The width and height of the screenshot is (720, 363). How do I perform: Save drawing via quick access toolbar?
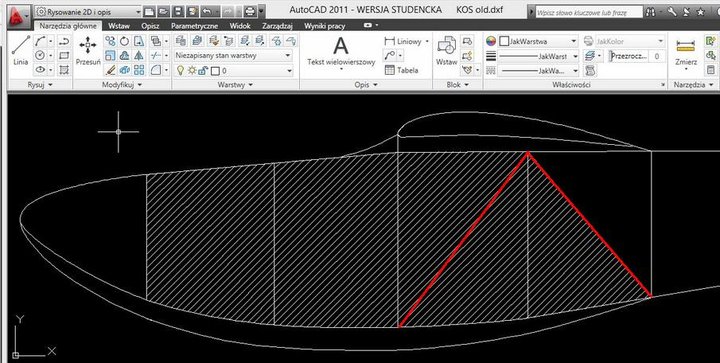click(178, 11)
